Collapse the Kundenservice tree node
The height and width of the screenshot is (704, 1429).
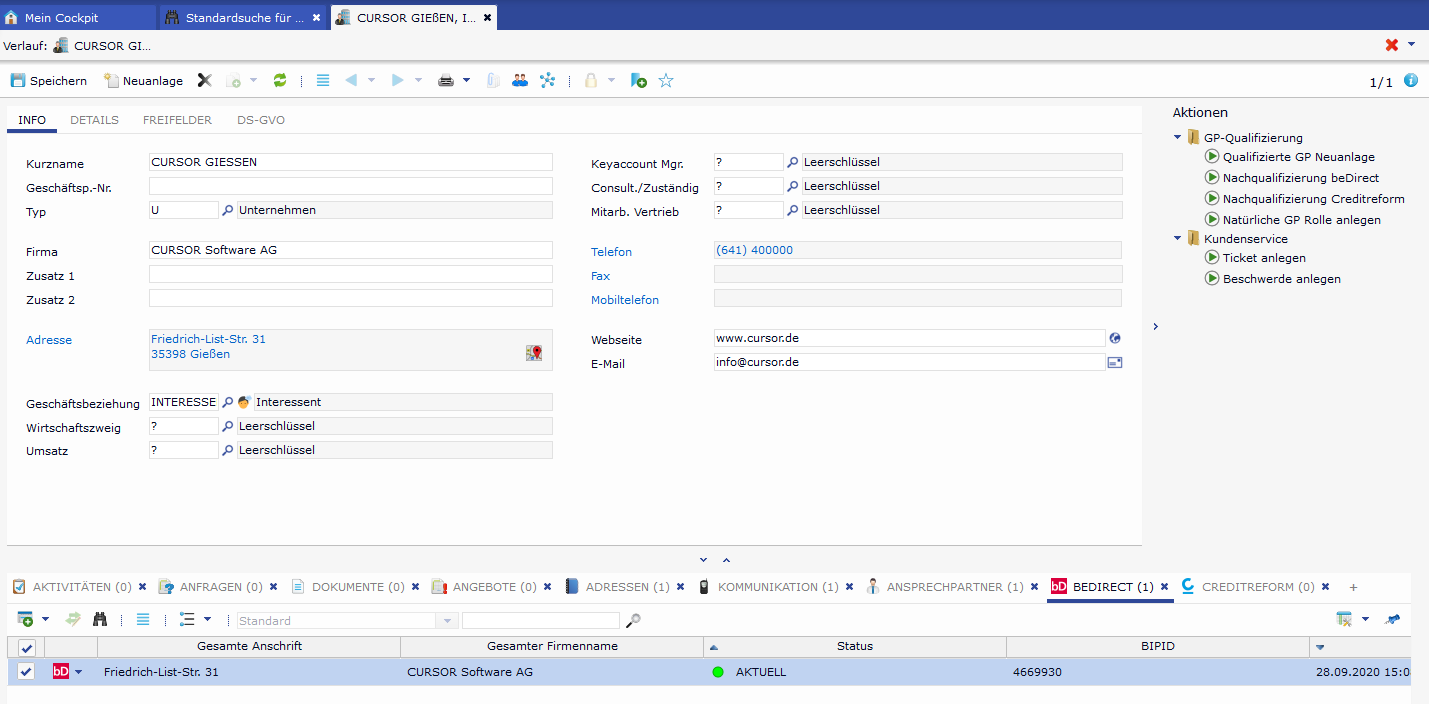(x=1179, y=239)
